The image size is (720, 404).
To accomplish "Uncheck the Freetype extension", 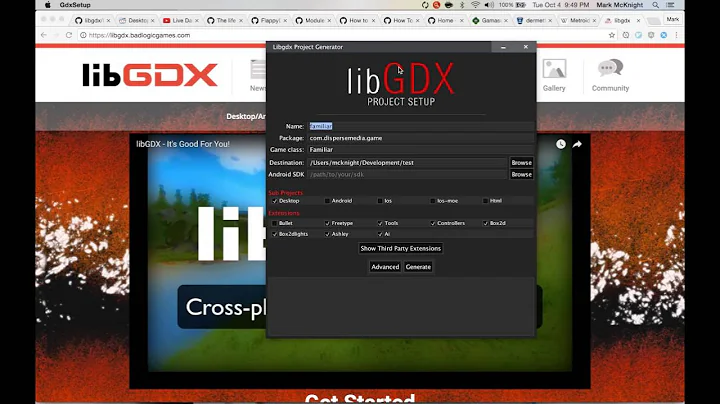I will click(x=327, y=223).
